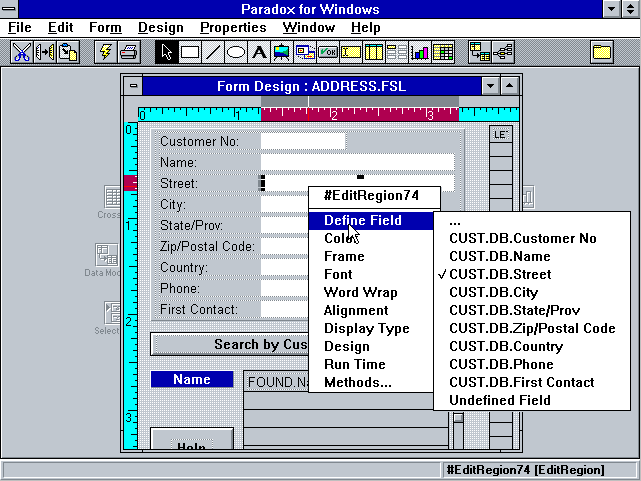The height and width of the screenshot is (481, 641).
Task: Choose Undefined Field option
Action: point(532,400)
